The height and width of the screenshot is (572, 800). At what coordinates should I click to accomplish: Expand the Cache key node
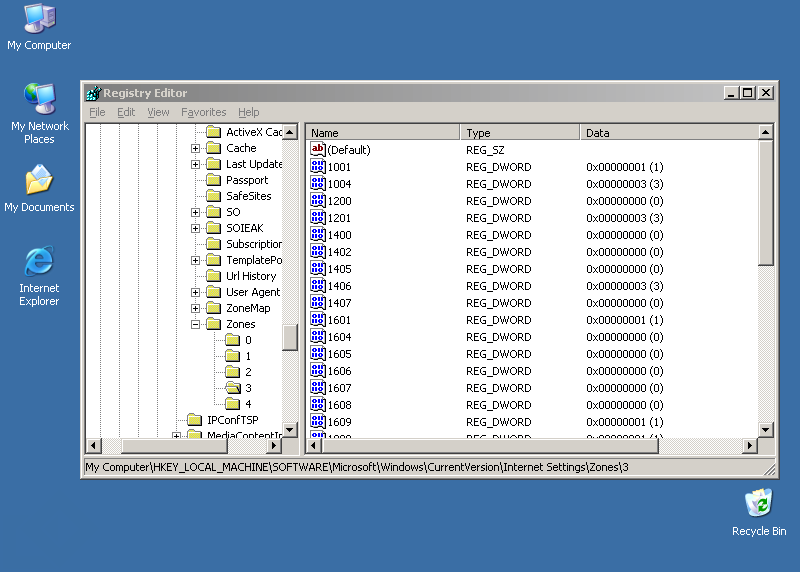point(195,148)
